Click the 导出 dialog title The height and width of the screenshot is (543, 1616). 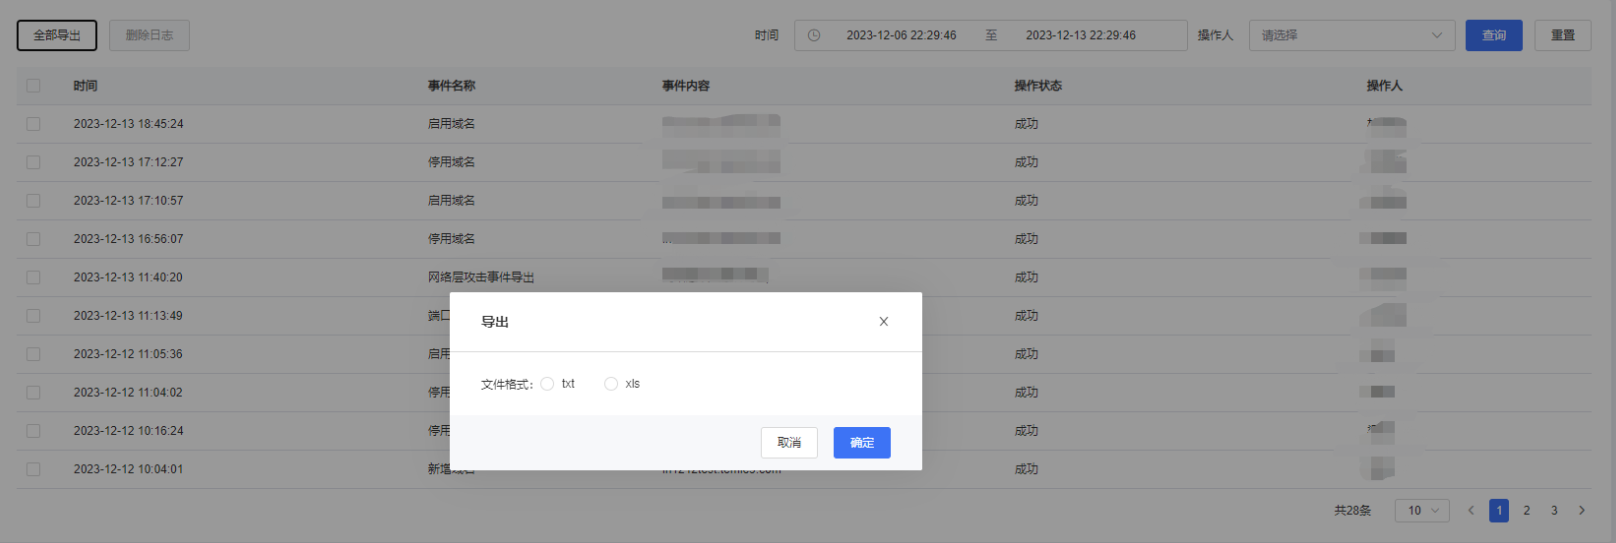[495, 322]
